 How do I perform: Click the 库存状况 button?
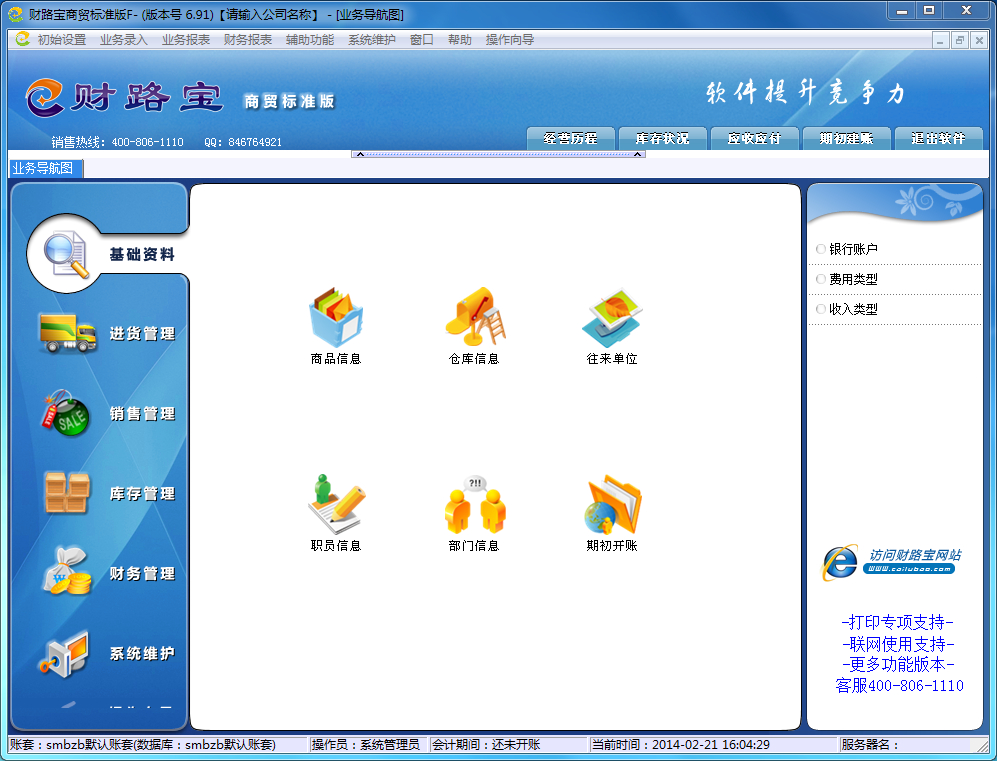(663, 138)
